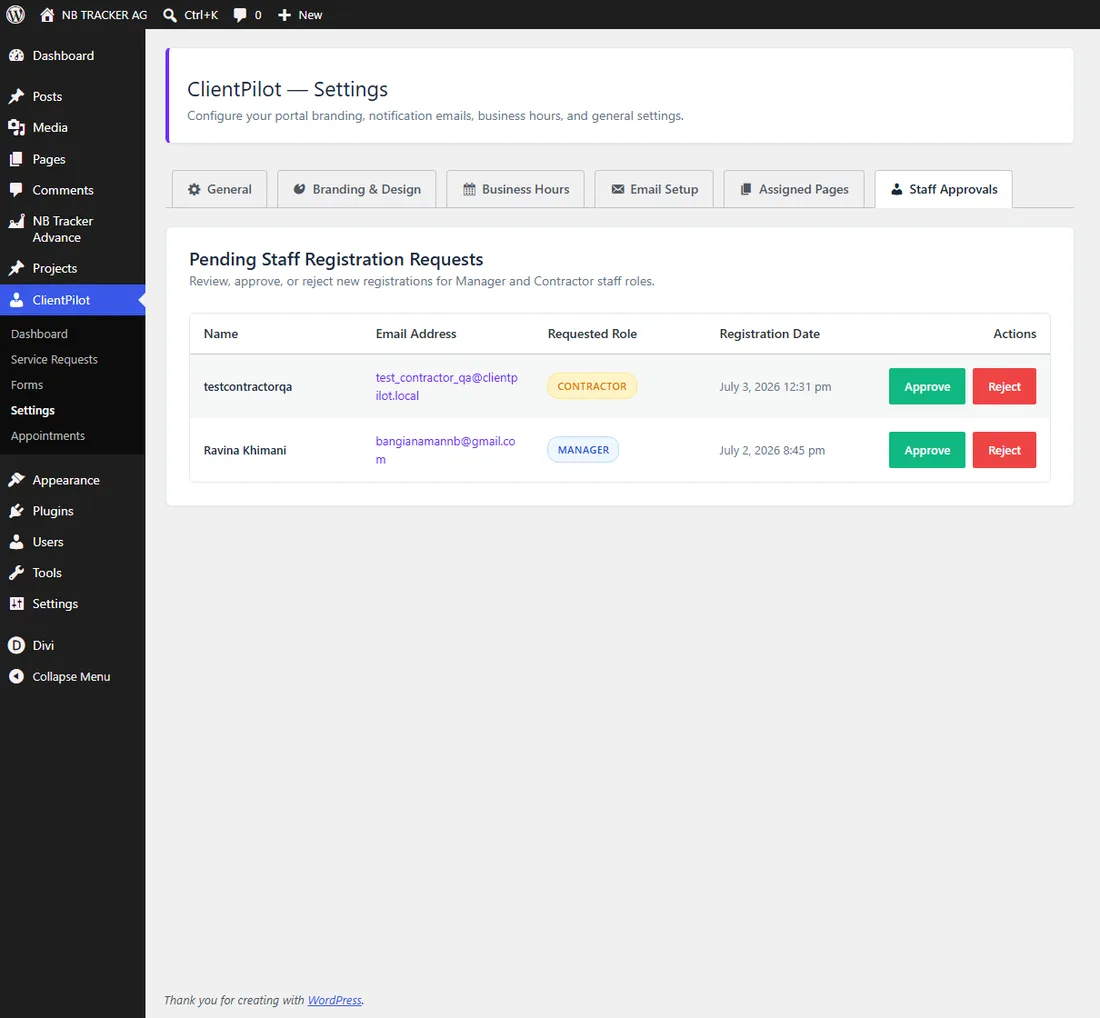Open the New content menu label
1100x1018 pixels.
point(310,15)
